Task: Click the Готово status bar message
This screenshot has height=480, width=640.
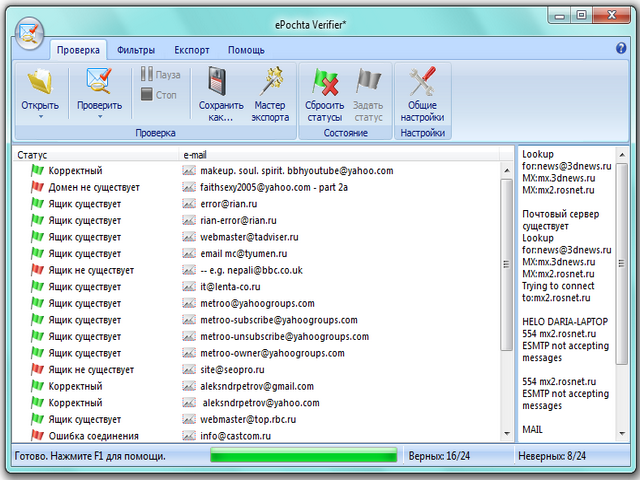Action: (x=90, y=456)
